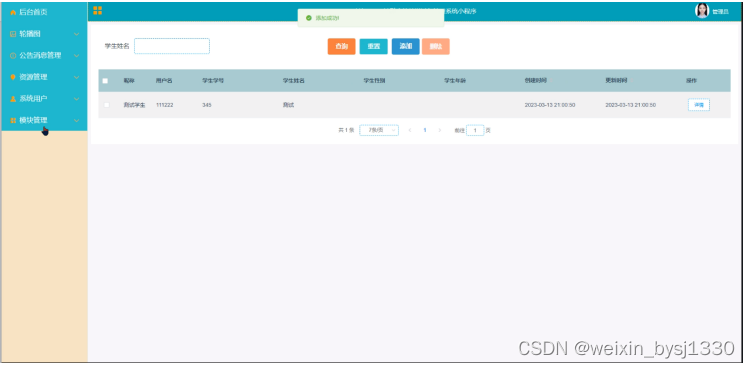
Task: Click the grid icon beside 模块管理
Action: [x=13, y=120]
